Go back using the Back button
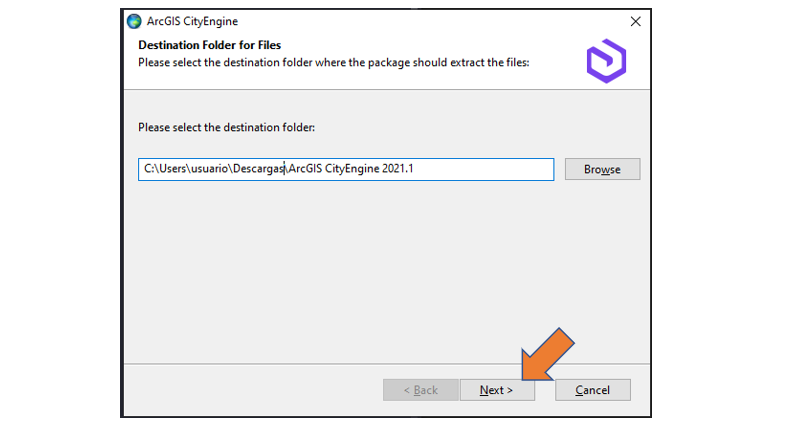 pyautogui.click(x=420, y=390)
